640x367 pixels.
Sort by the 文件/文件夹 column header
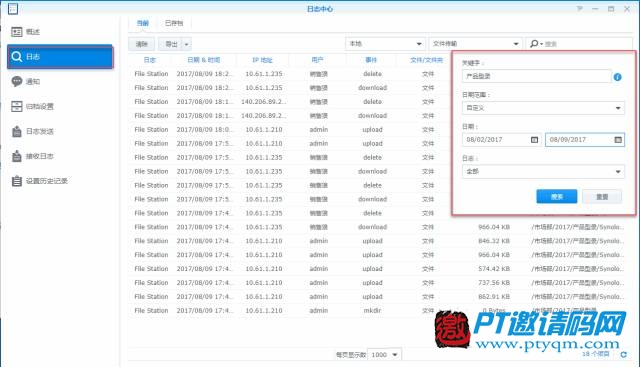click(x=427, y=60)
